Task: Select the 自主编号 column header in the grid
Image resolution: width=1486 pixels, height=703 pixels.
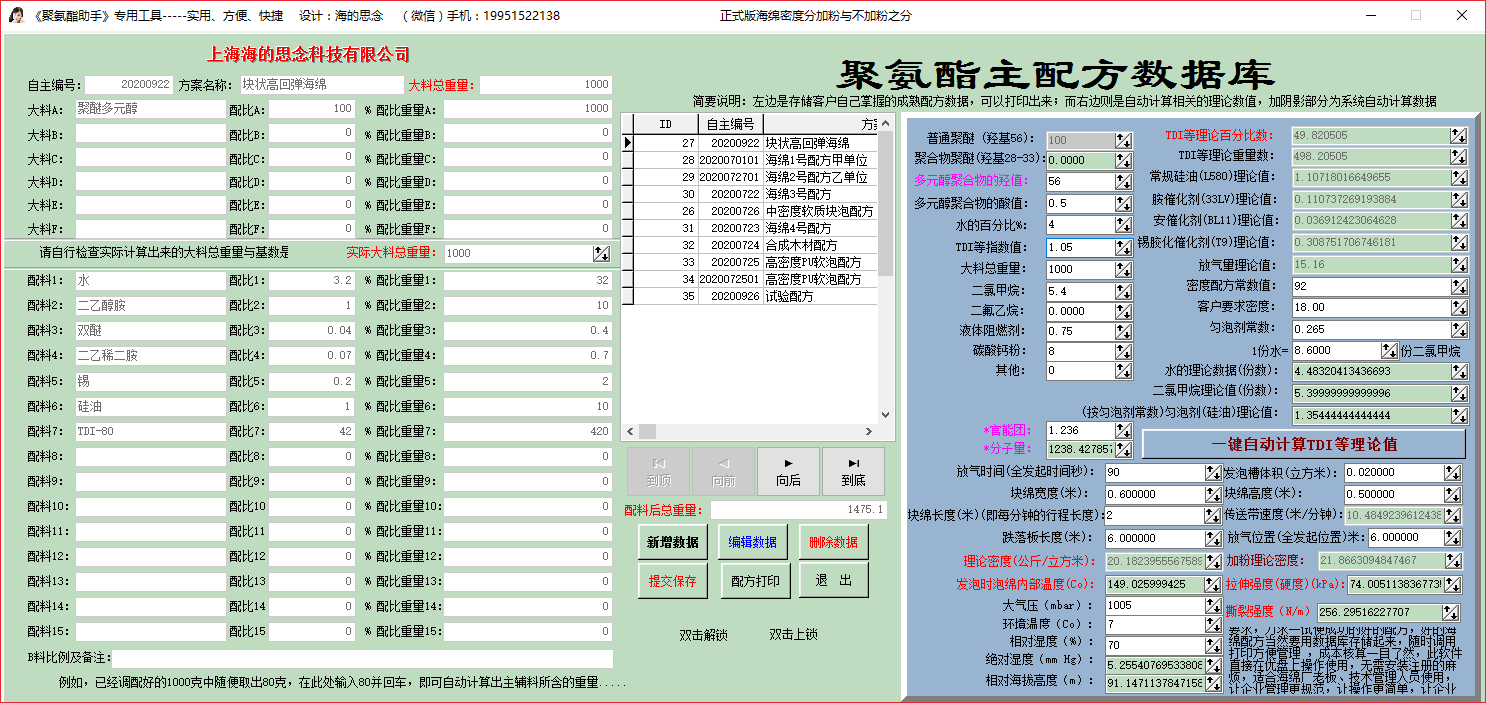Action: tap(731, 124)
